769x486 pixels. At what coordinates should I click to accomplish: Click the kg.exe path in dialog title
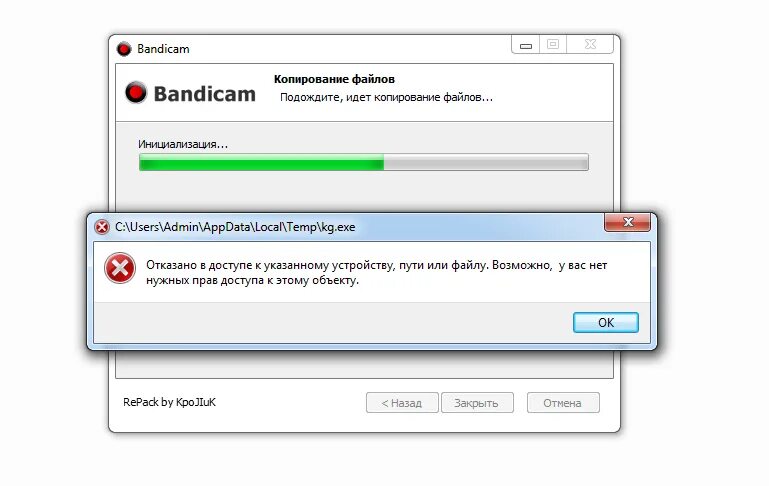tap(235, 227)
